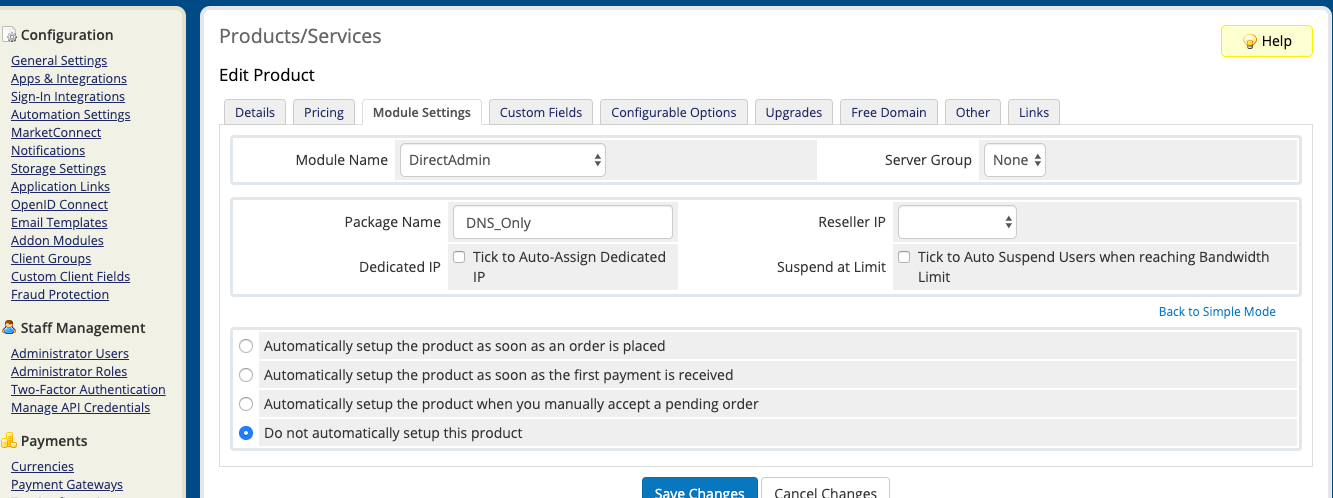Open General Settings in sidebar
Screen dimensions: 1333x498
59,61
